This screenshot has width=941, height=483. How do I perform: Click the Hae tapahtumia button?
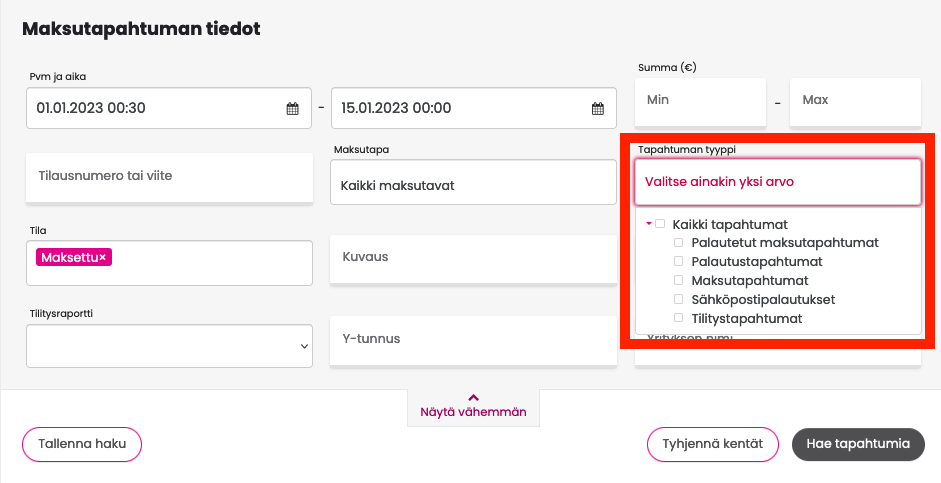(858, 445)
